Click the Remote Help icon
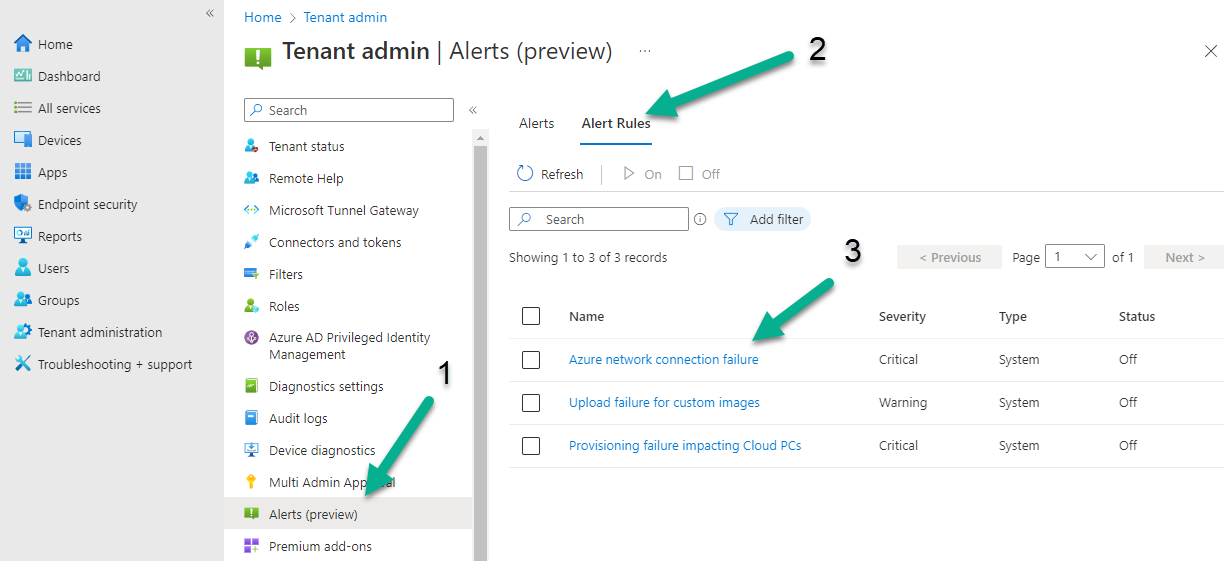This screenshot has height=561, width=1224. pos(251,178)
